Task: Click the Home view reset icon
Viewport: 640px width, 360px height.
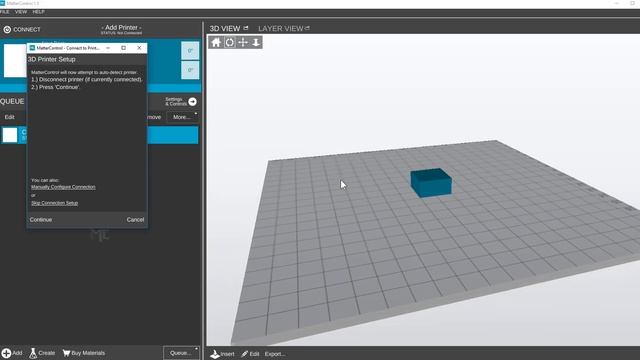Action: [x=216, y=42]
